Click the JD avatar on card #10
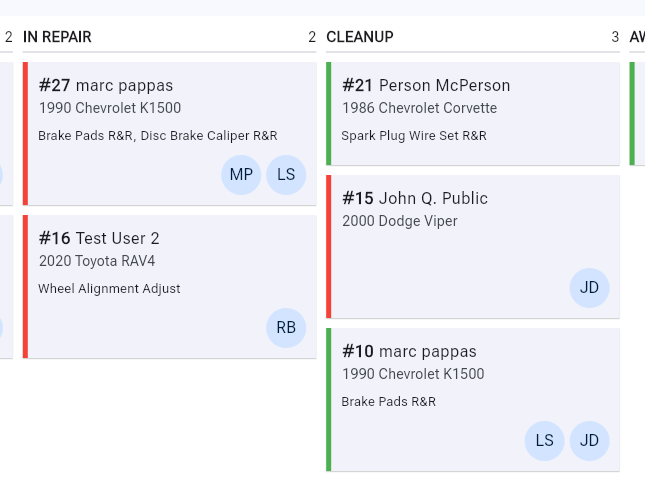645x499 pixels. pyautogui.click(x=589, y=441)
